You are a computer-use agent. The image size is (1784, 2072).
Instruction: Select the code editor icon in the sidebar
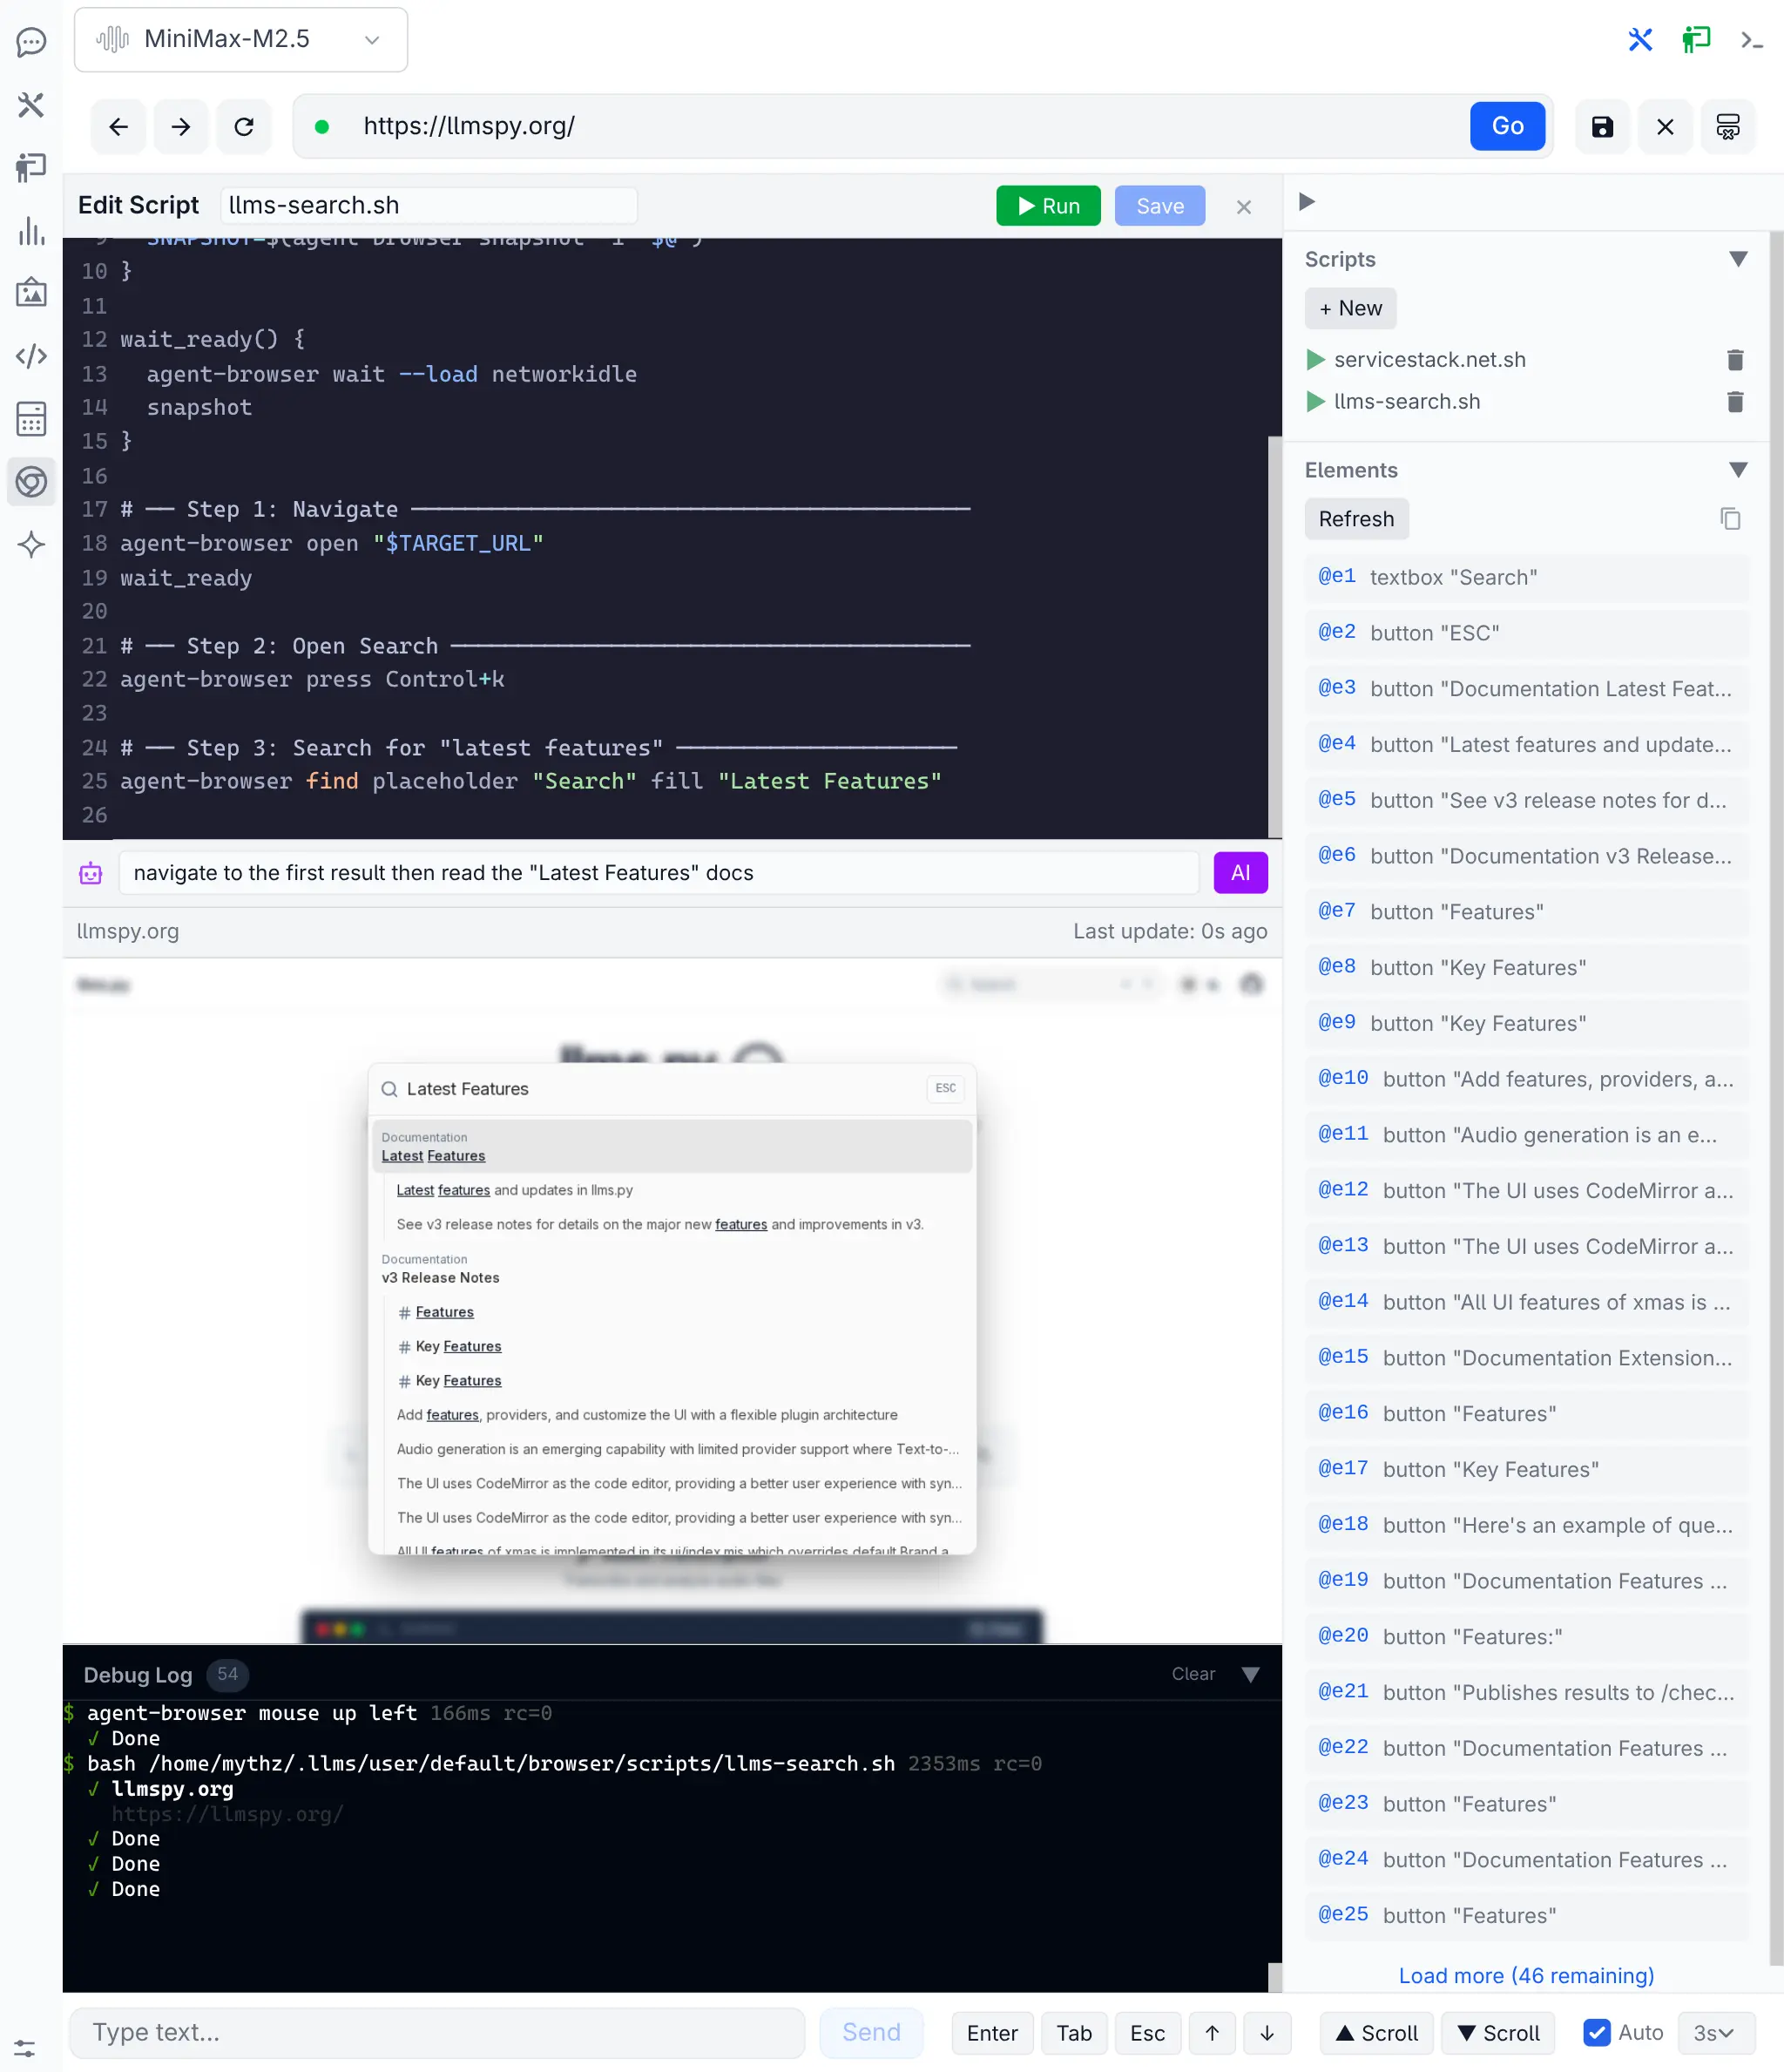point(31,355)
